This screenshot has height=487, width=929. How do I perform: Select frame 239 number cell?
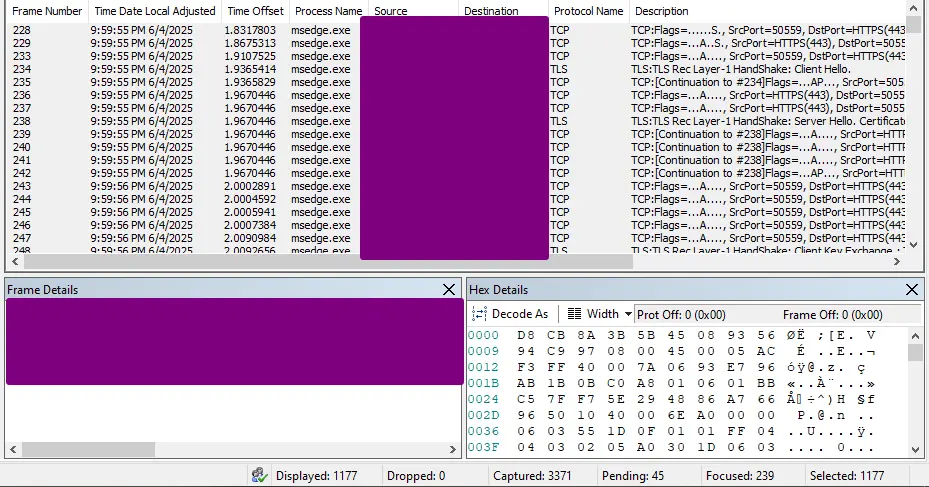point(22,134)
